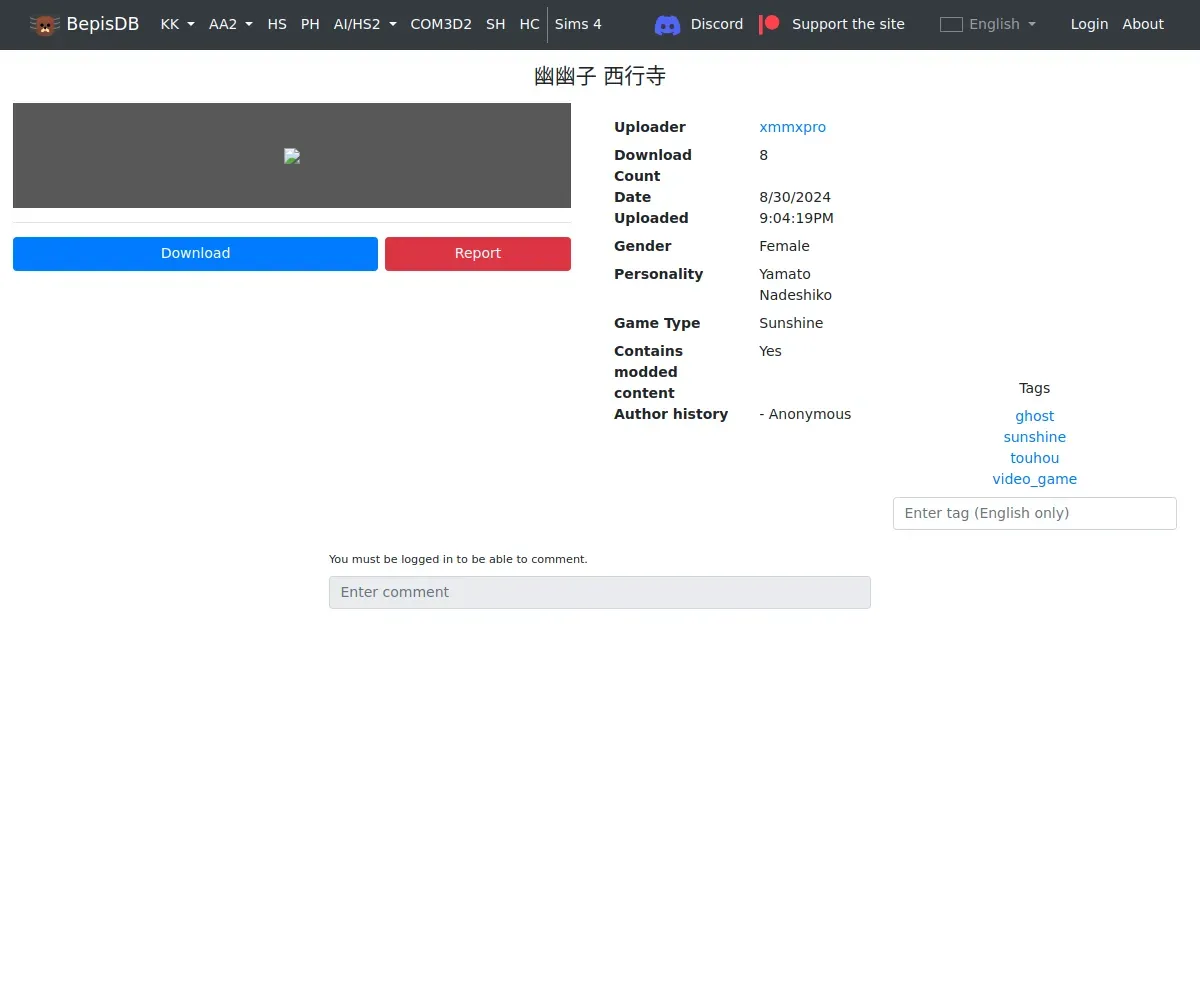Click the Enter comment field
1200x1000 pixels.
tap(600, 592)
